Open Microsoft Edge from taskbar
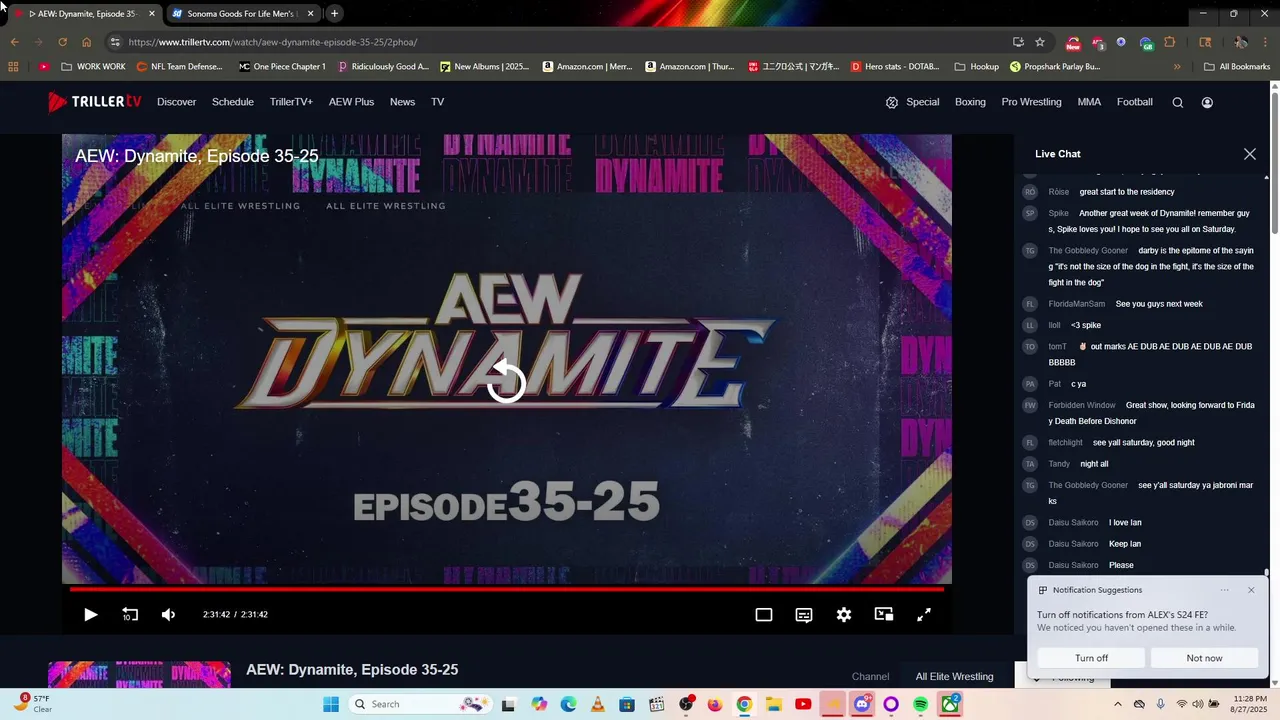Viewport: 1280px width, 720px height. pyautogui.click(x=568, y=704)
